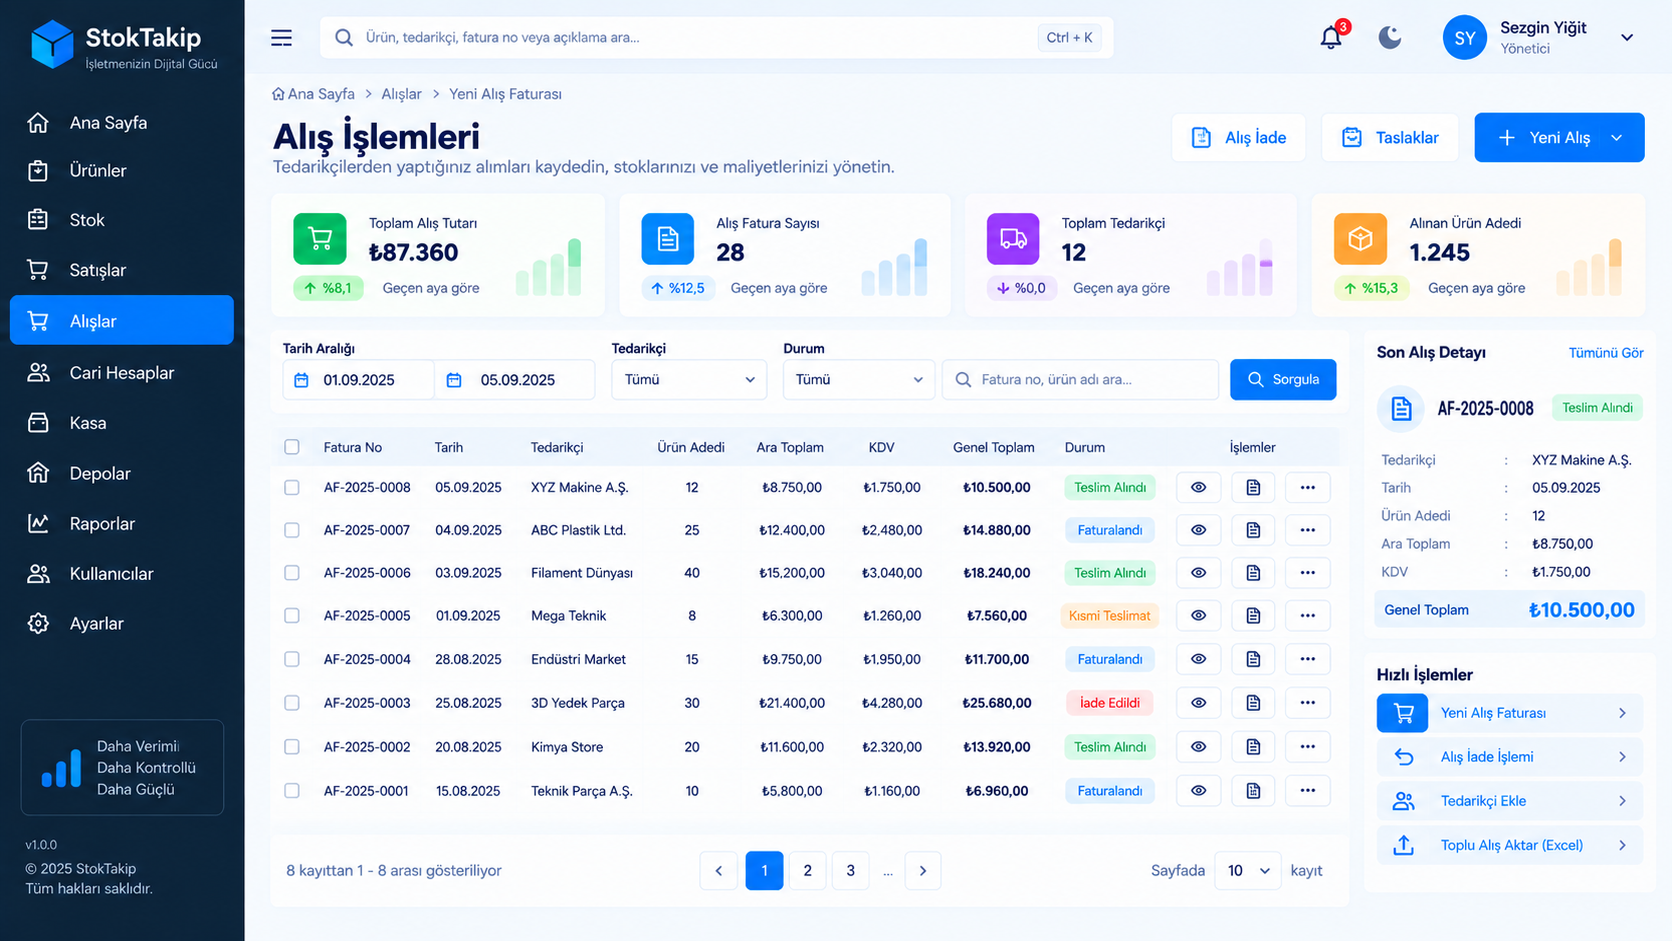
Task: Click the Tümünü Gör link
Action: point(1606,353)
